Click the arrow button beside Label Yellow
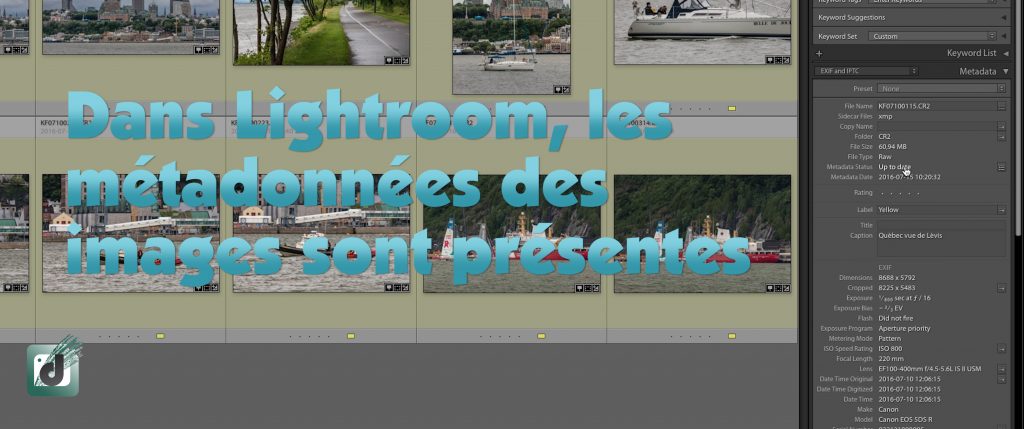 tap(1001, 210)
